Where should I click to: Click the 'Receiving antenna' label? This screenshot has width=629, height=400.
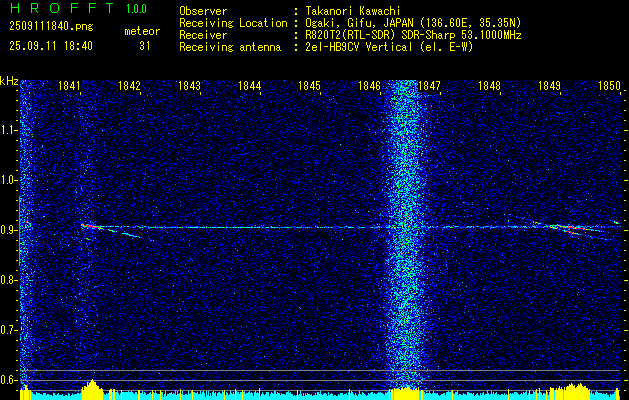pyautogui.click(x=230, y=47)
